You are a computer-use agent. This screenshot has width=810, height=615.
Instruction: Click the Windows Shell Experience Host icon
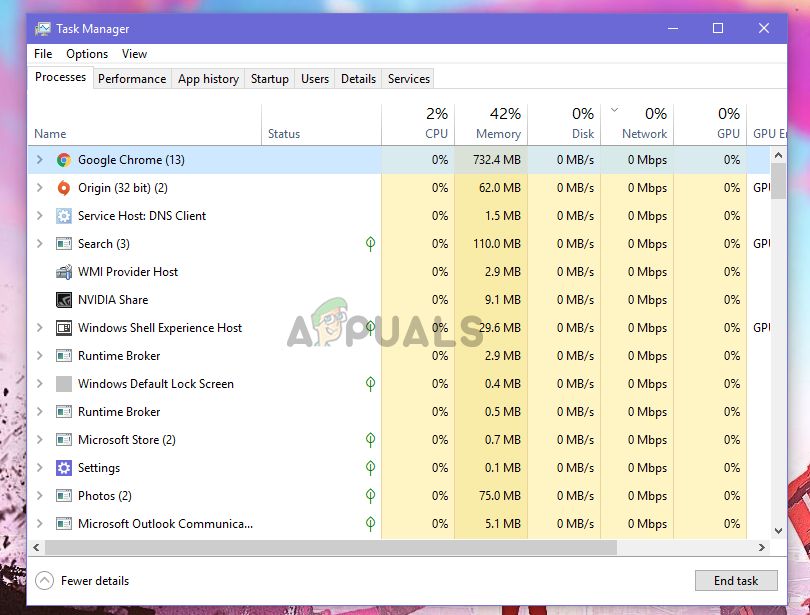pos(64,328)
